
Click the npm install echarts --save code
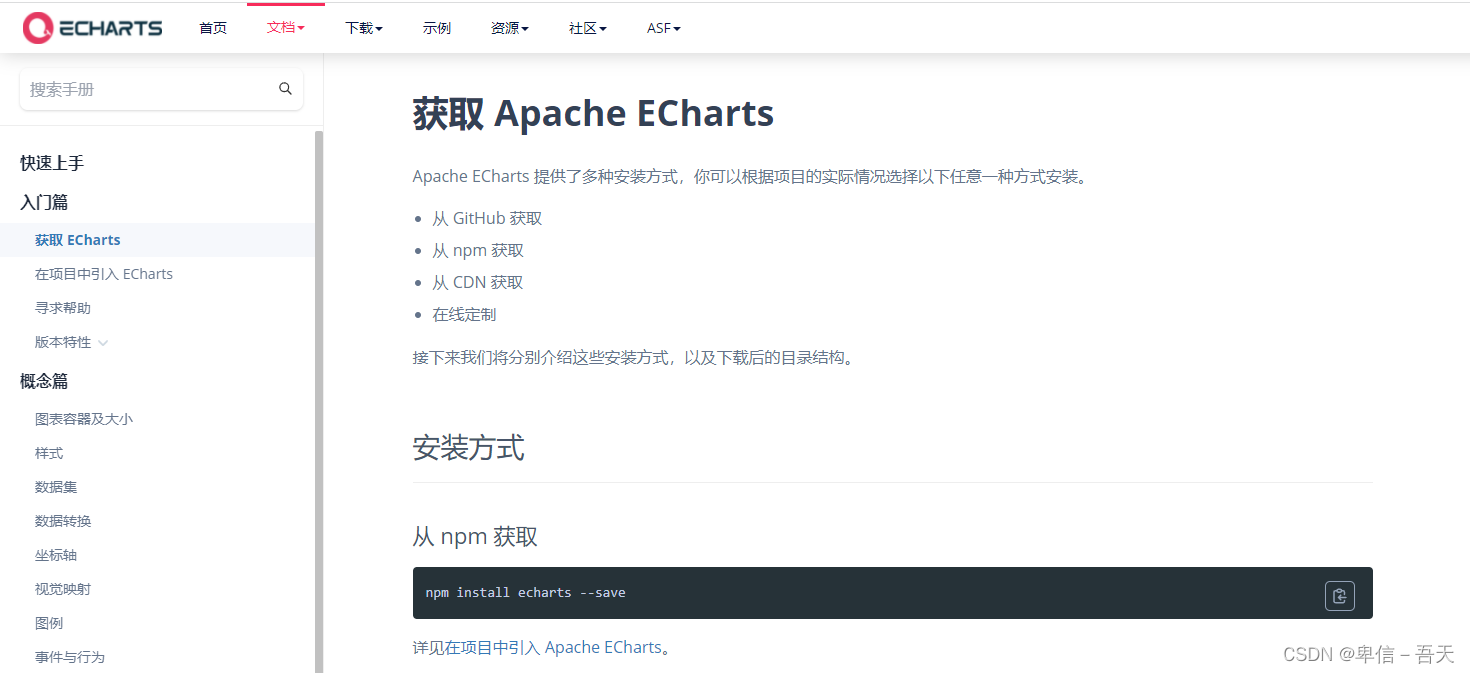pyautogui.click(x=525, y=593)
